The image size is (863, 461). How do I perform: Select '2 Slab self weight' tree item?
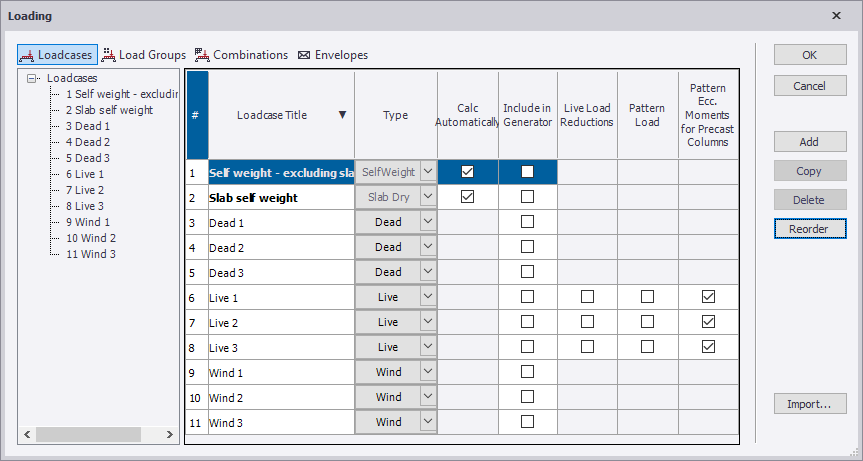tap(109, 110)
